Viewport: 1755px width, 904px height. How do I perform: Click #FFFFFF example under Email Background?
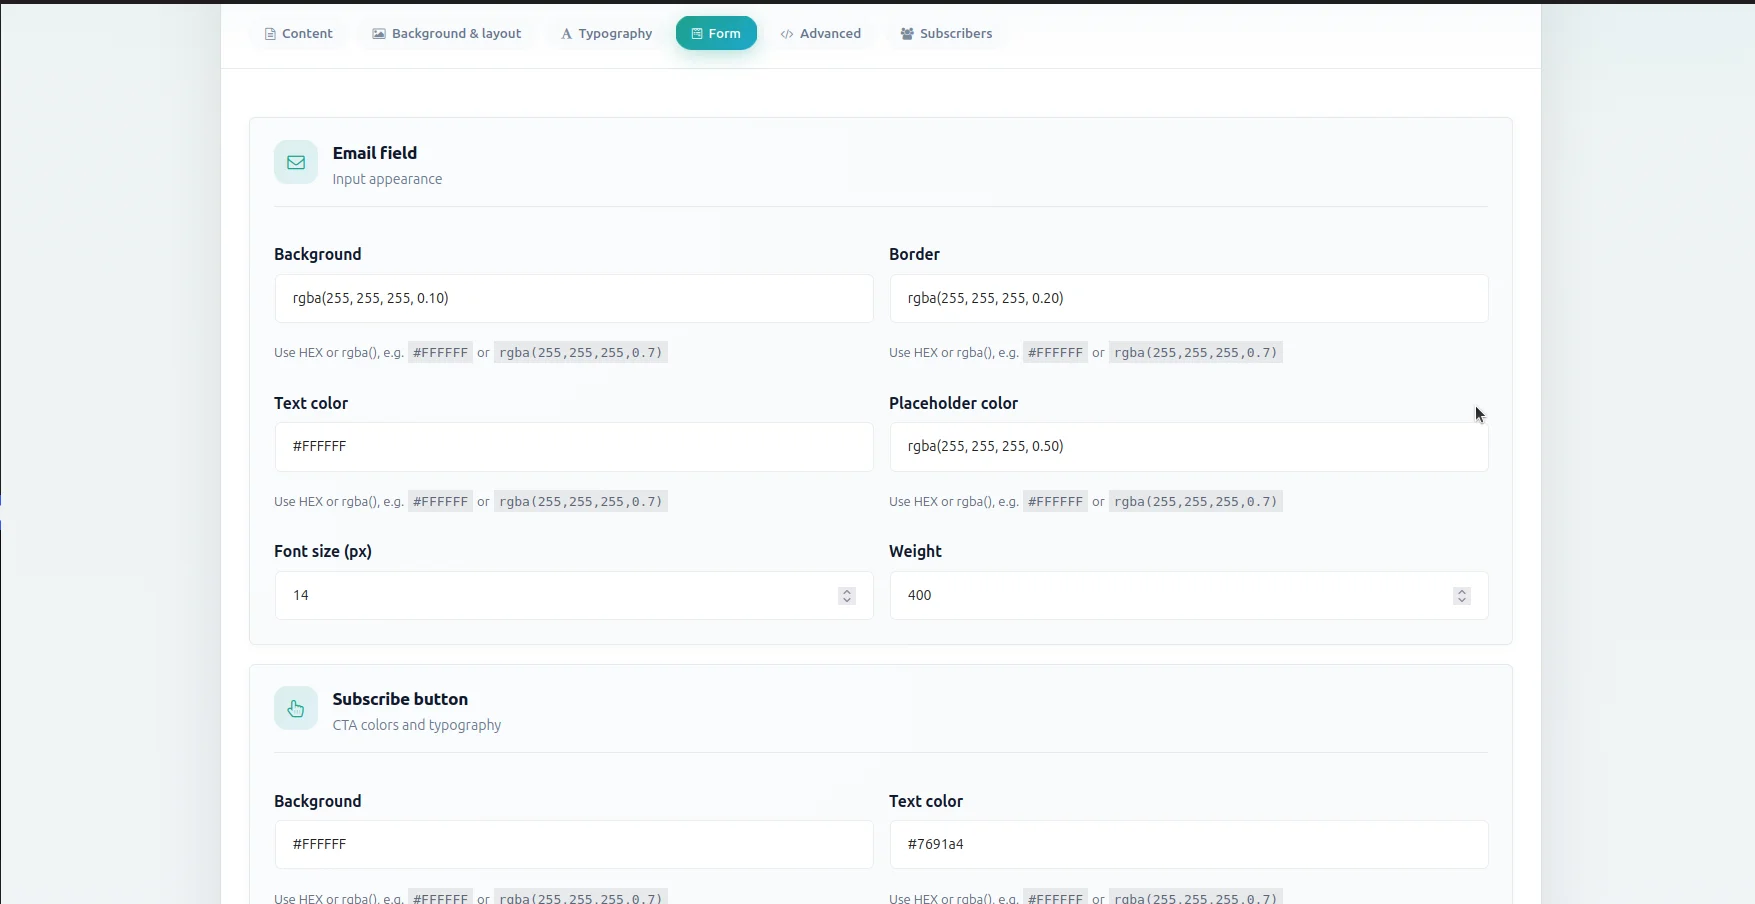coord(440,352)
